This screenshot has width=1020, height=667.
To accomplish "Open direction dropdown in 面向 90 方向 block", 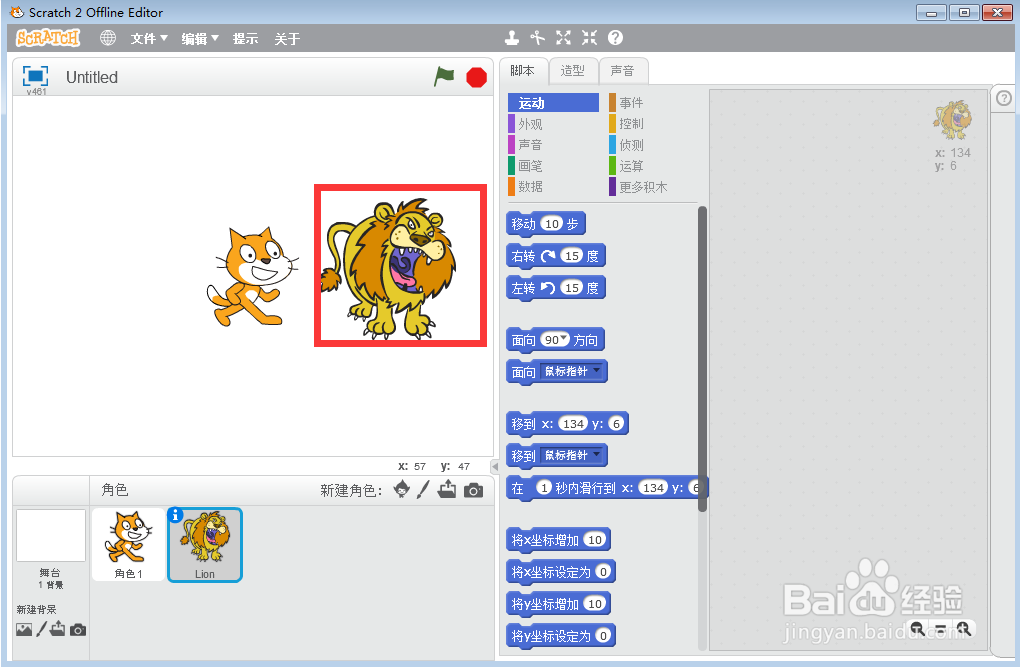I will coord(564,338).
